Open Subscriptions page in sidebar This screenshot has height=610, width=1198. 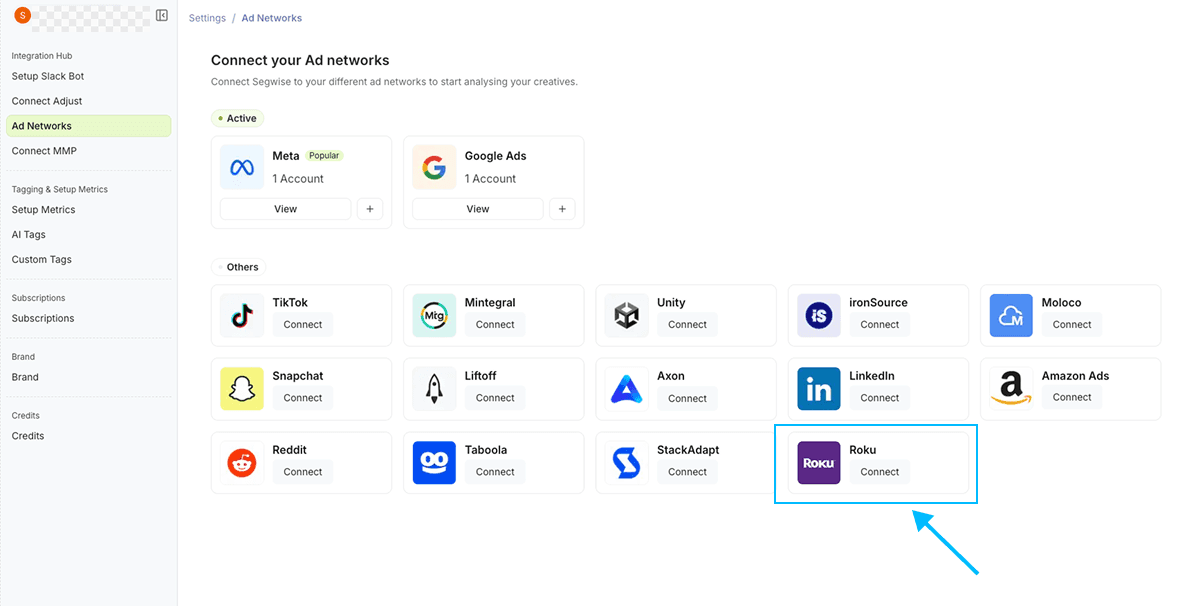tap(43, 319)
